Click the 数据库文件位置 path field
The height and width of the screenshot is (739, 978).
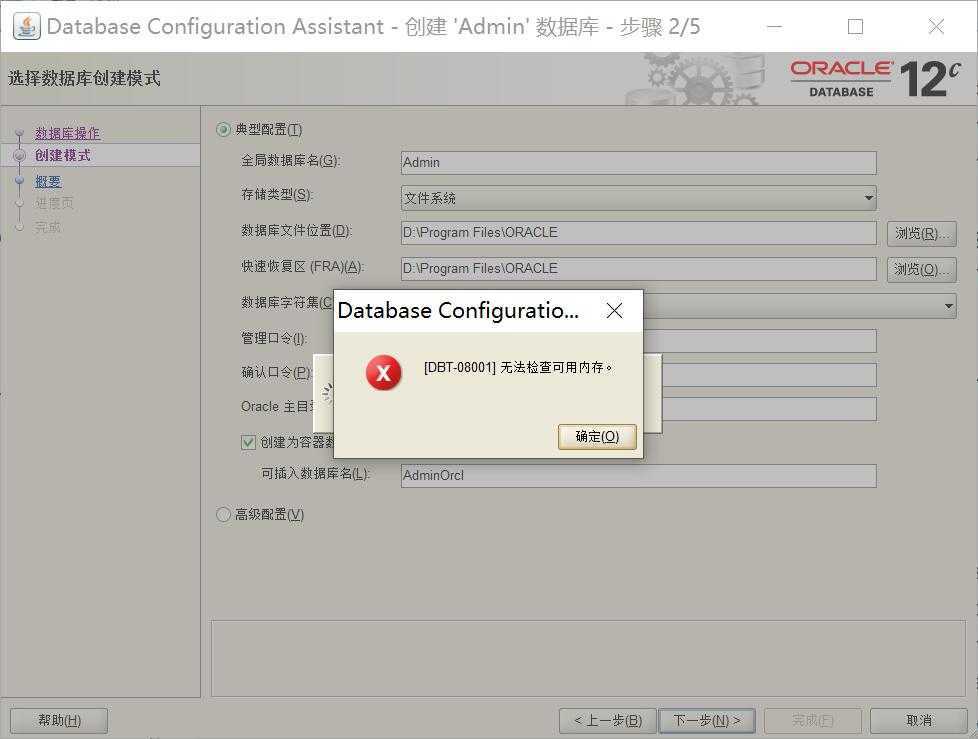[x=639, y=233]
